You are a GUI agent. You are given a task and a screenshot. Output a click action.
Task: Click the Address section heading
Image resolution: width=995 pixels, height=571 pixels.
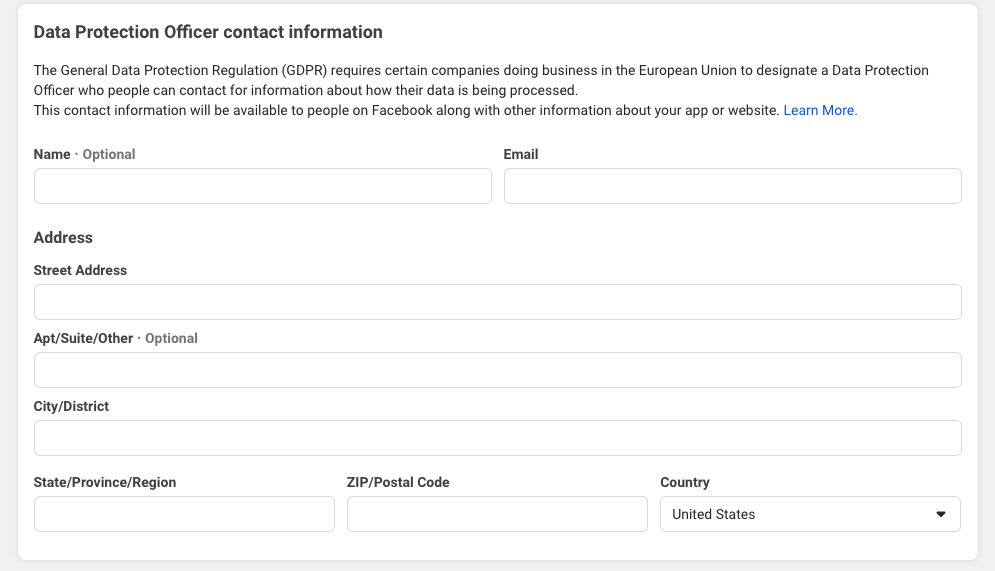tap(63, 237)
